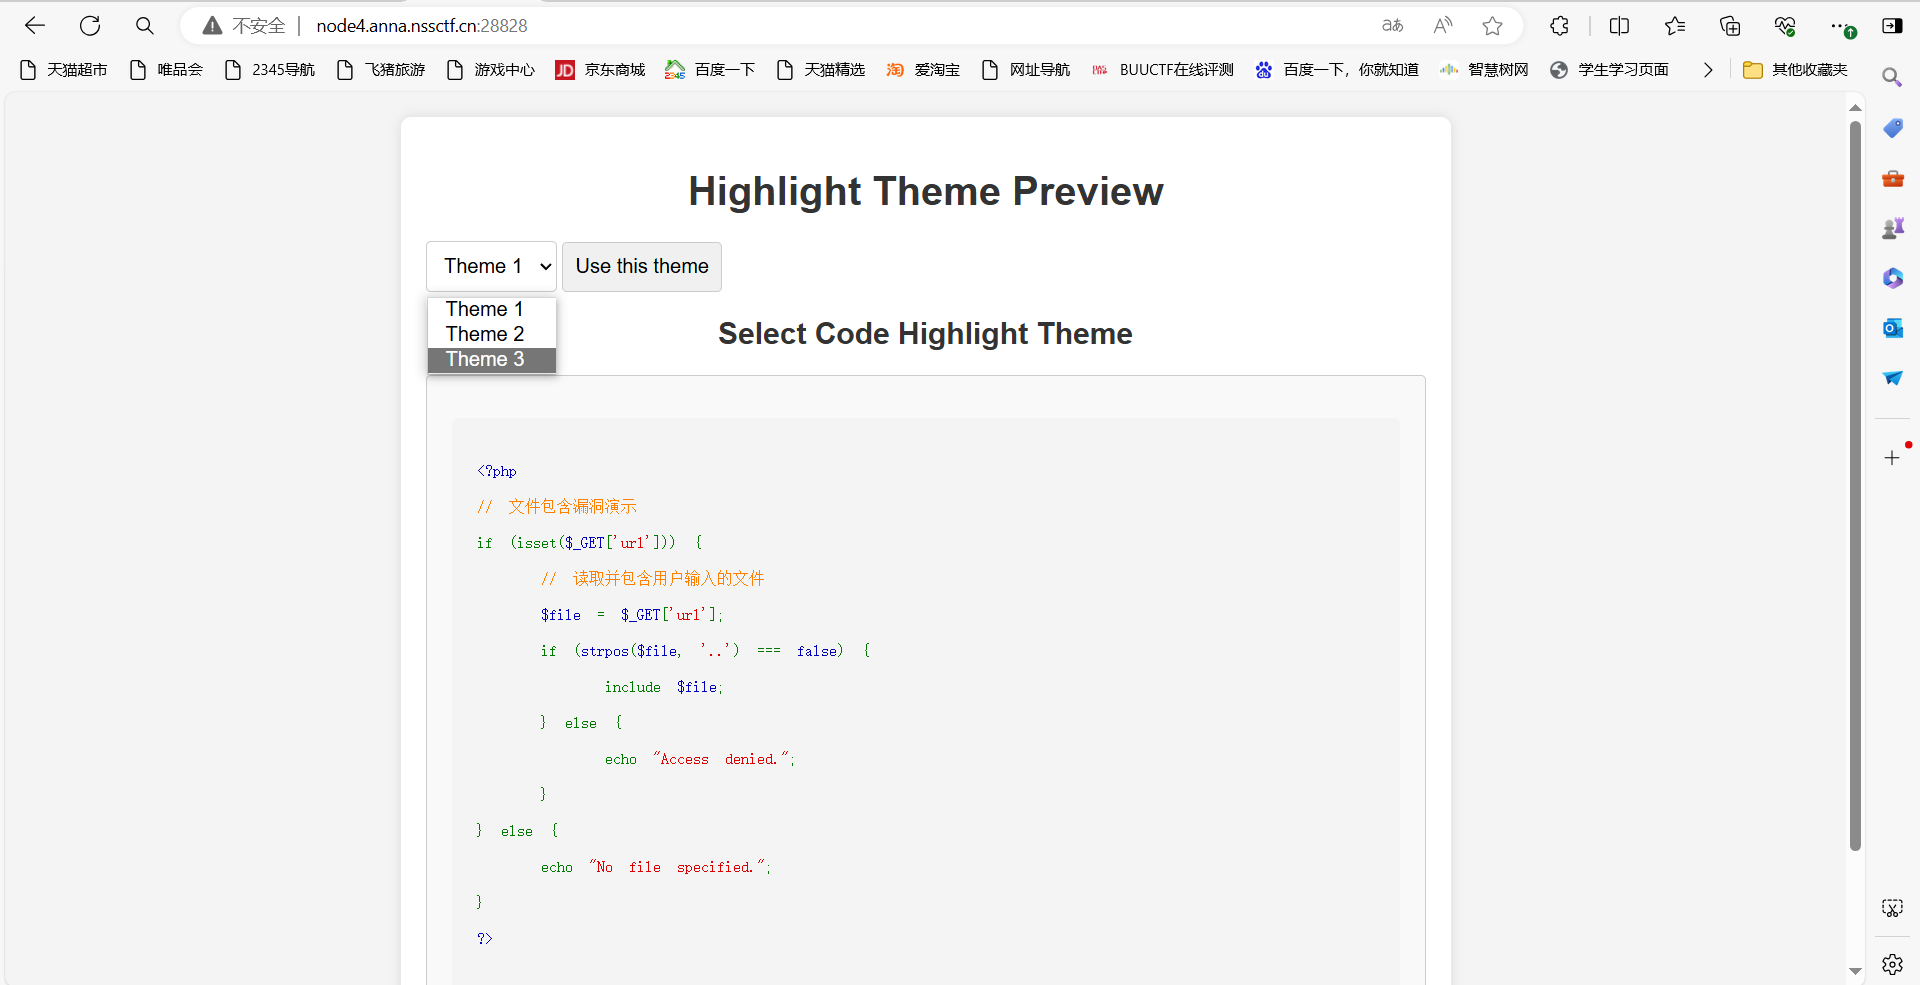Image resolution: width=1920 pixels, height=985 pixels.
Task: Expand the bookmarks bar overflow chevron
Action: pyautogui.click(x=1708, y=70)
